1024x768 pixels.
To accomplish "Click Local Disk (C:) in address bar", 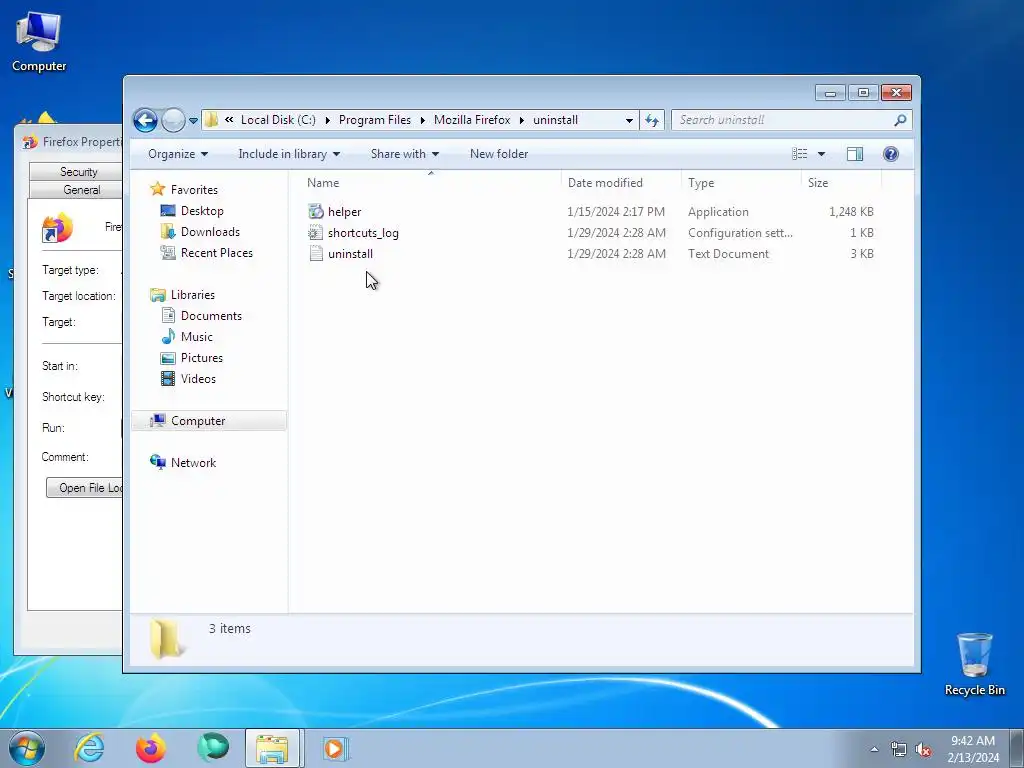I will pos(278,120).
